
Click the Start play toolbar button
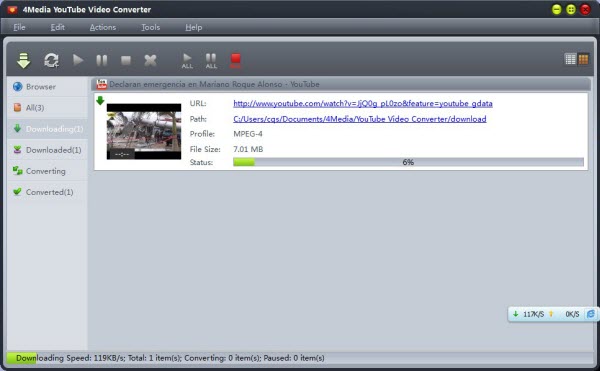[78, 60]
